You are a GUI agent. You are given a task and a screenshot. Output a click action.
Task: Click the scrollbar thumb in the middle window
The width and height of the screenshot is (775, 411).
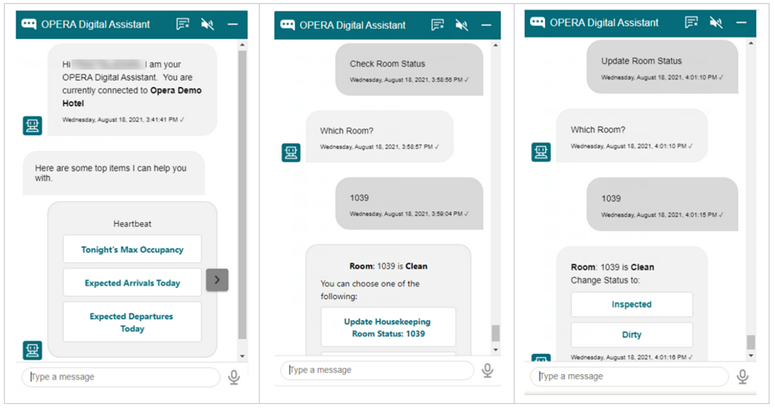pos(496,333)
